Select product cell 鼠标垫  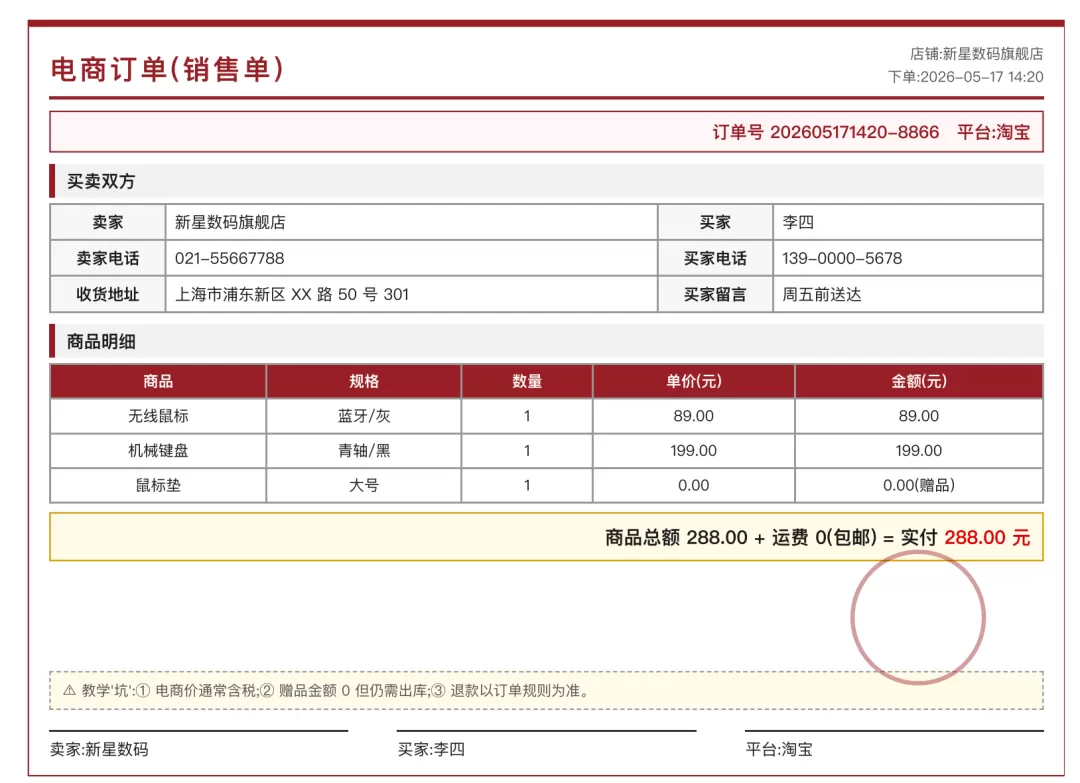(x=158, y=486)
